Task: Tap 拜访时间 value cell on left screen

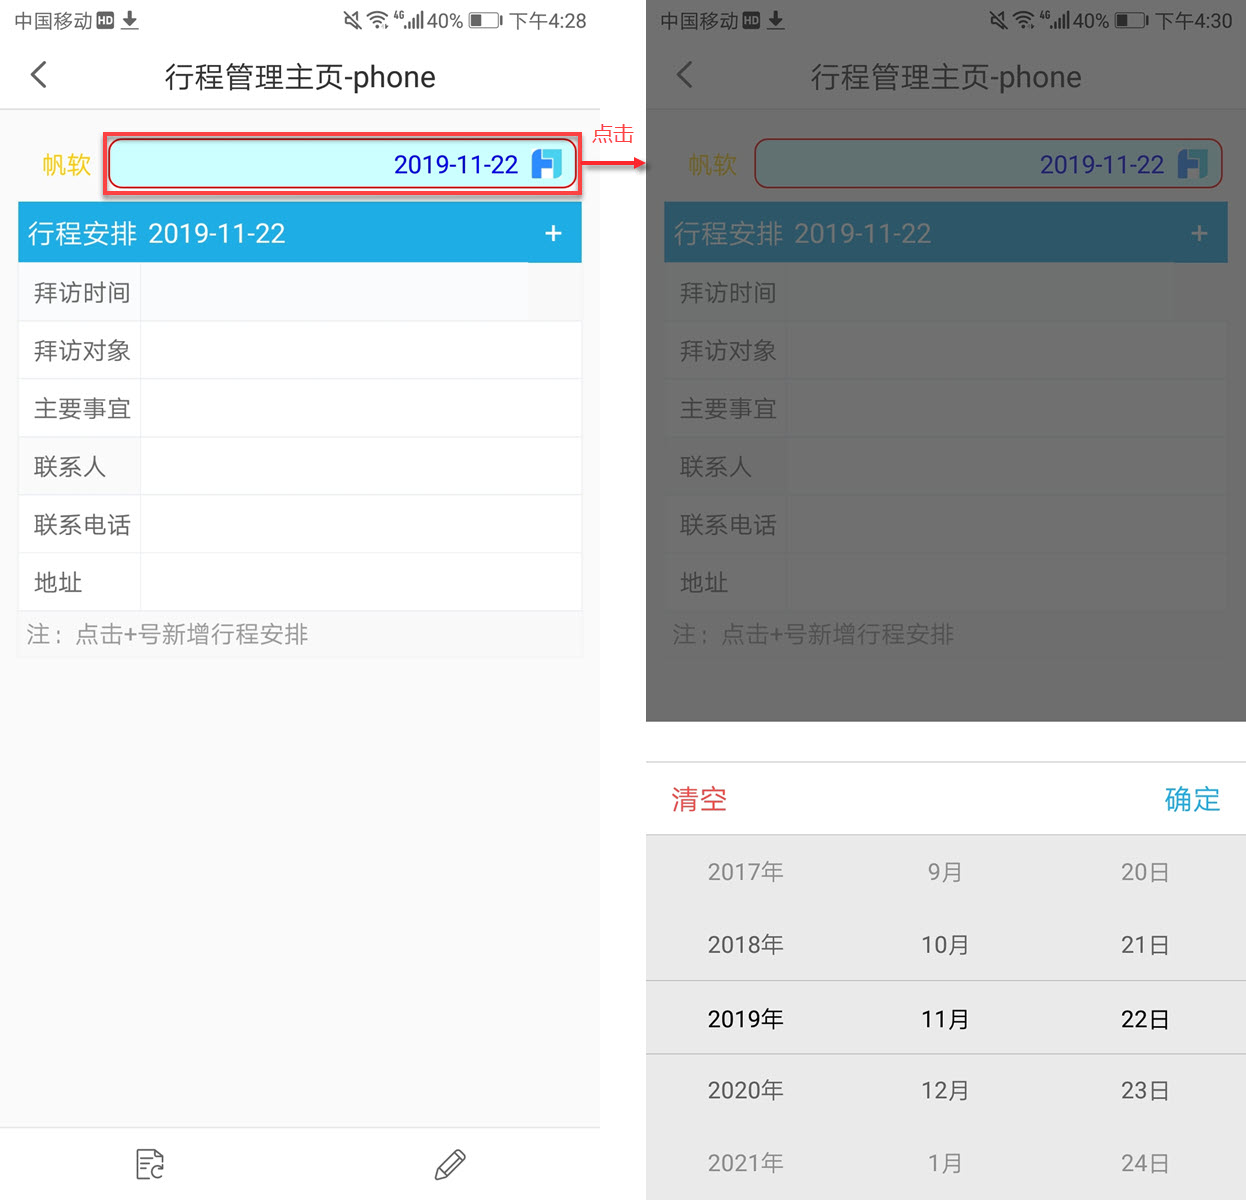Action: pyautogui.click(x=361, y=293)
